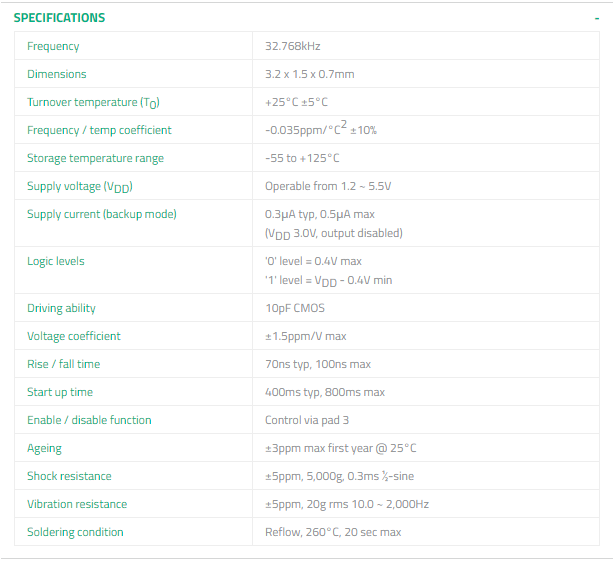Click the 70ns typ, 100ns max value

click(x=318, y=364)
